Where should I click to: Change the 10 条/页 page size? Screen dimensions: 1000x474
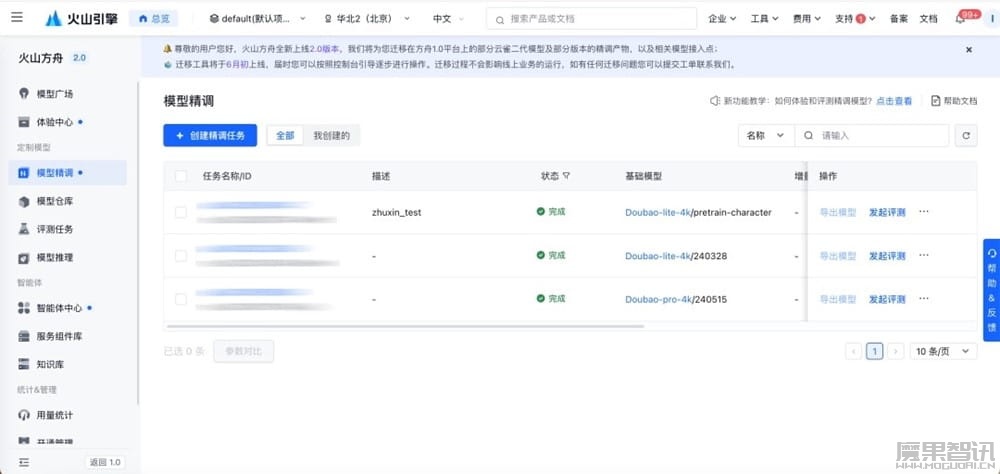coord(943,351)
